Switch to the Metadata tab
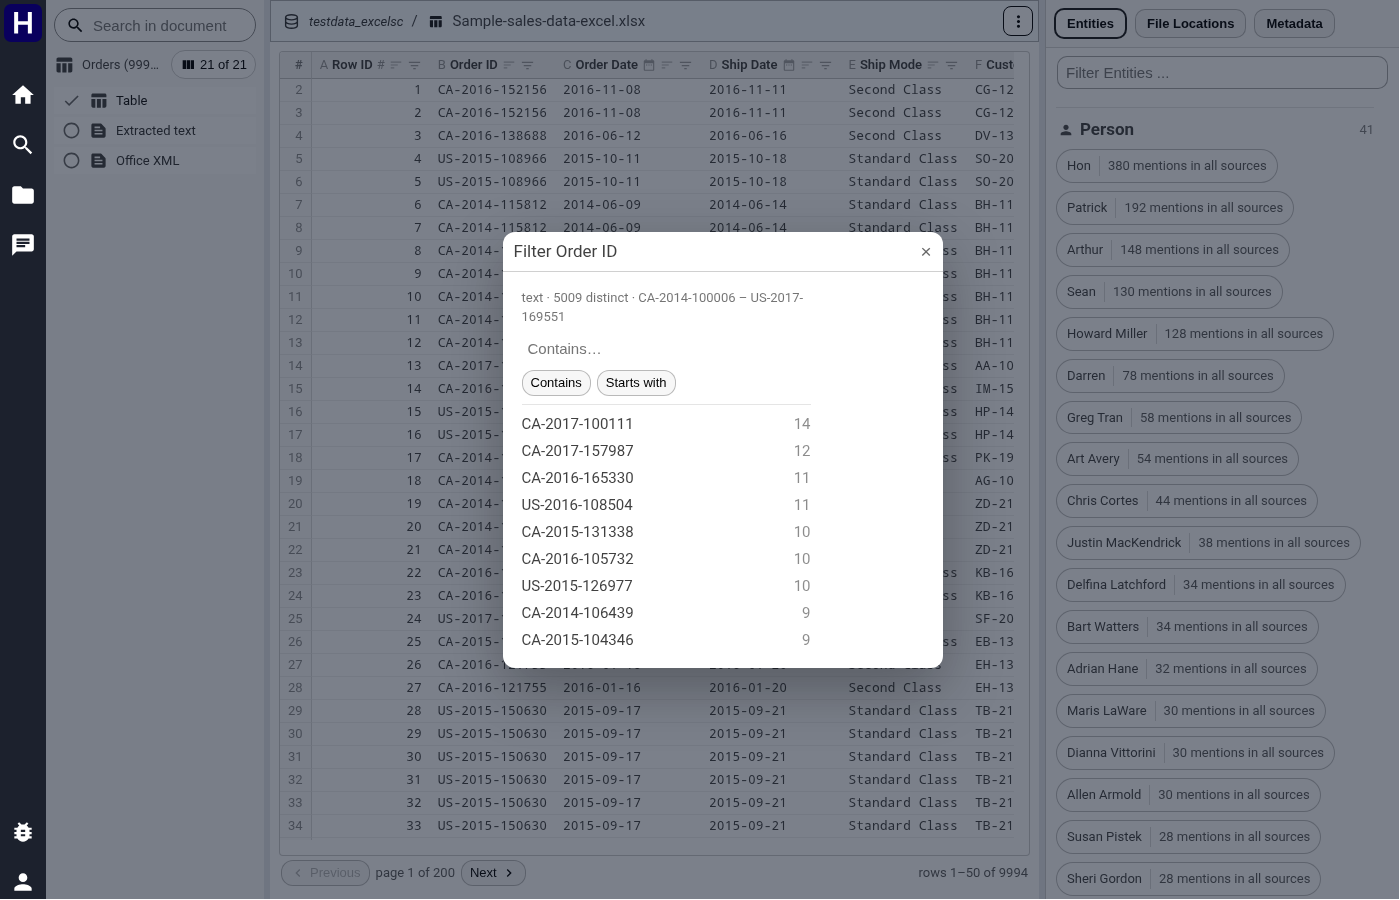 point(1294,24)
